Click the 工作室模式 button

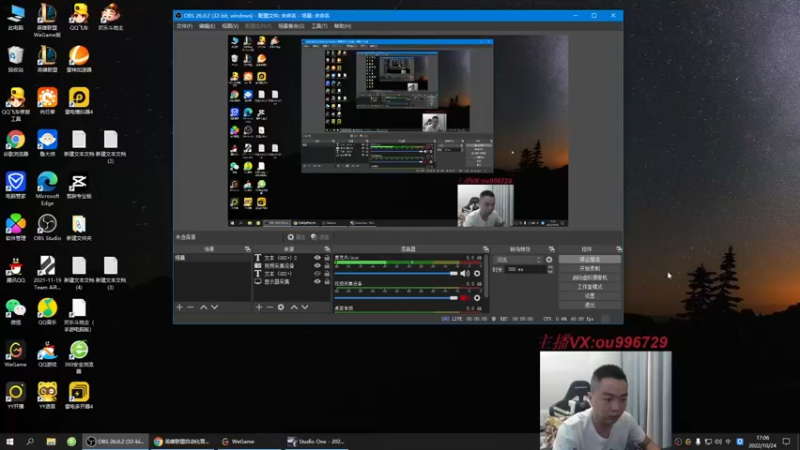[x=590, y=287]
